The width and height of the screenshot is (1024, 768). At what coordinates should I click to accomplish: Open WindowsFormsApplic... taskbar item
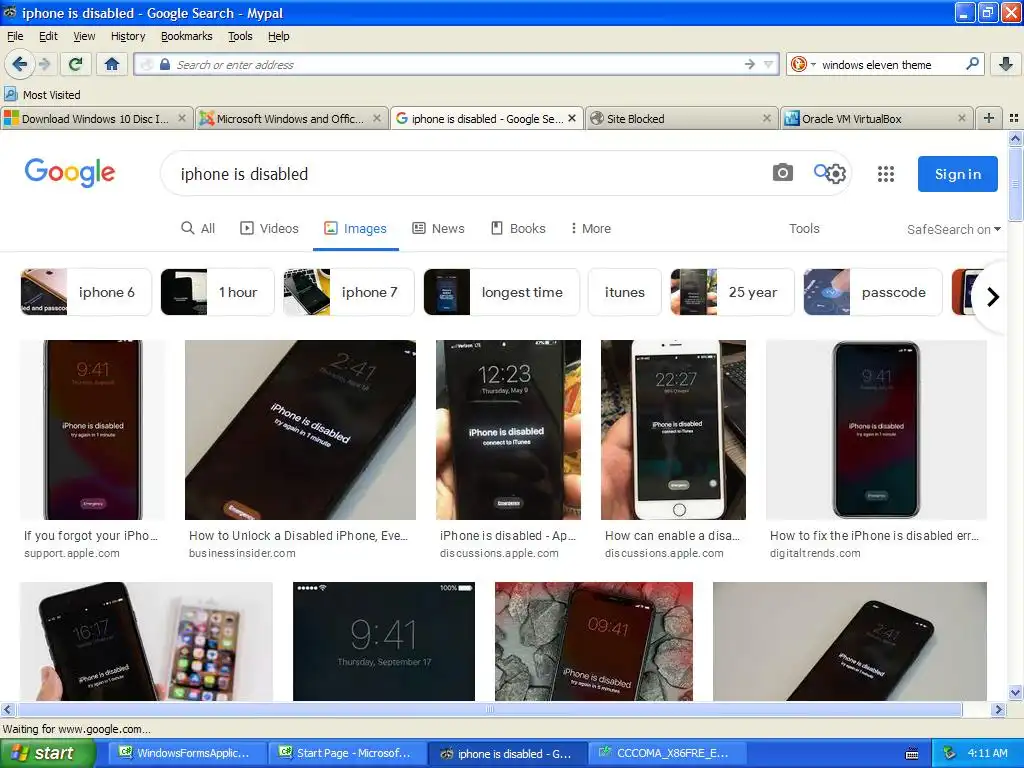pos(185,753)
